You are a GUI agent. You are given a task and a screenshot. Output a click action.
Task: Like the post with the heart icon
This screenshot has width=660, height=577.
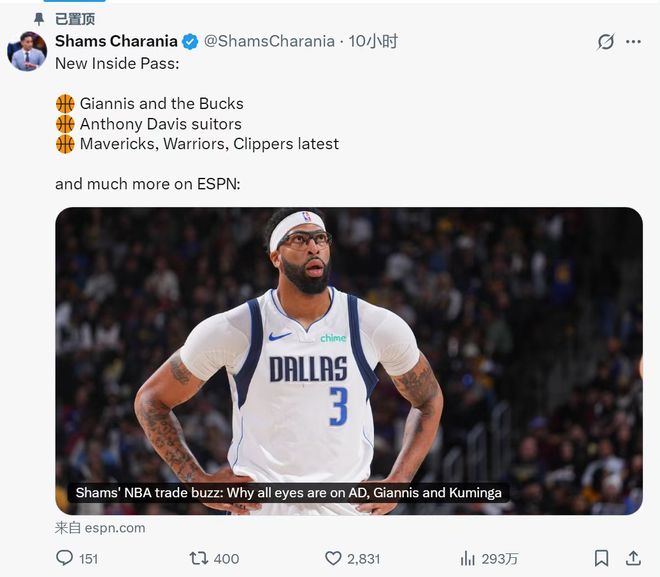tap(334, 558)
